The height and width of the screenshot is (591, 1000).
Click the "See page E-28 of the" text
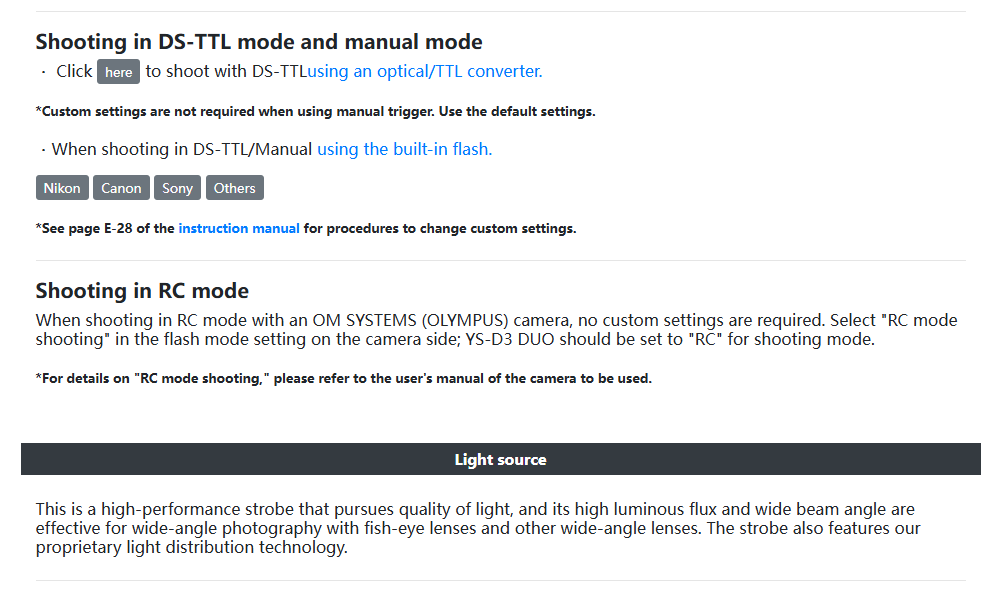click(106, 228)
